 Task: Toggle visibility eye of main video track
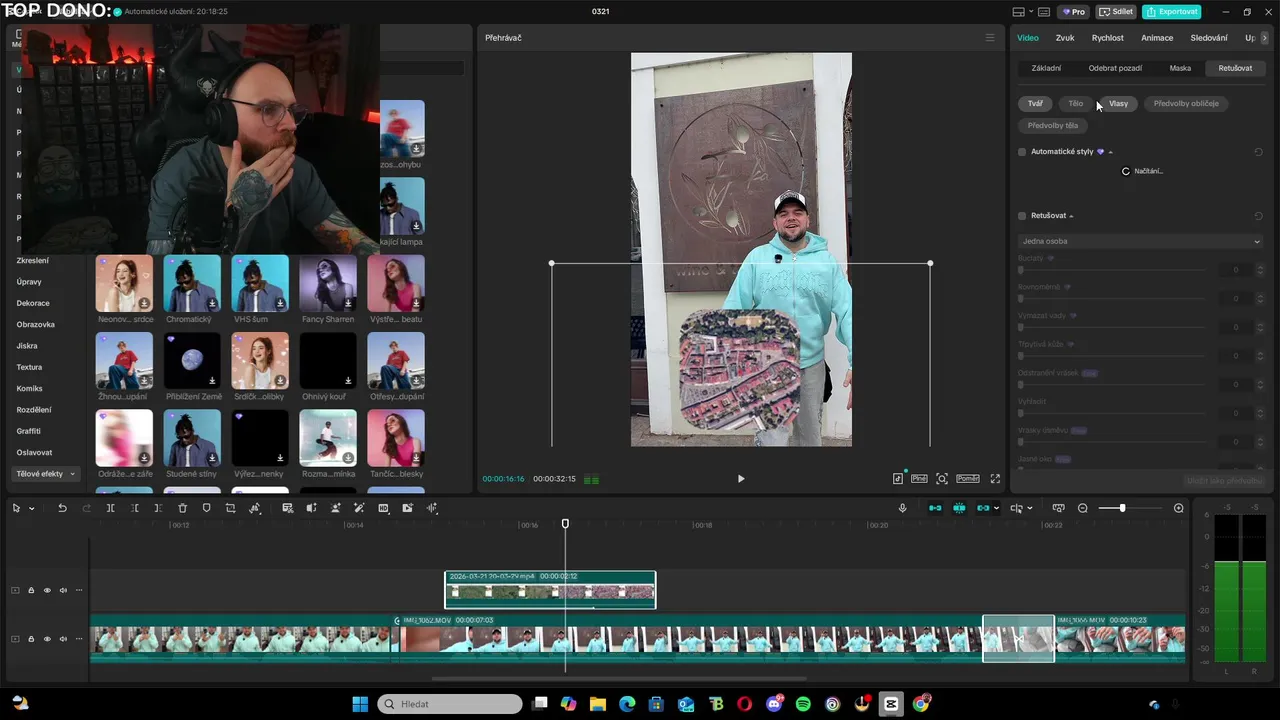coord(47,639)
